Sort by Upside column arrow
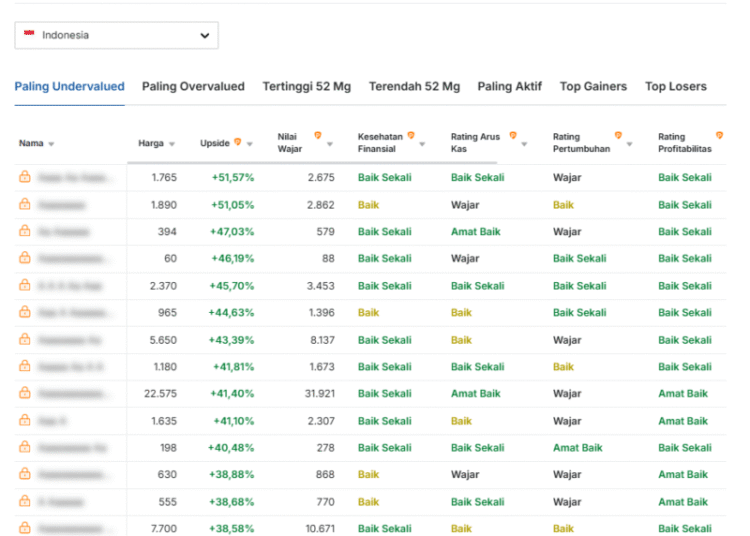 (250, 144)
